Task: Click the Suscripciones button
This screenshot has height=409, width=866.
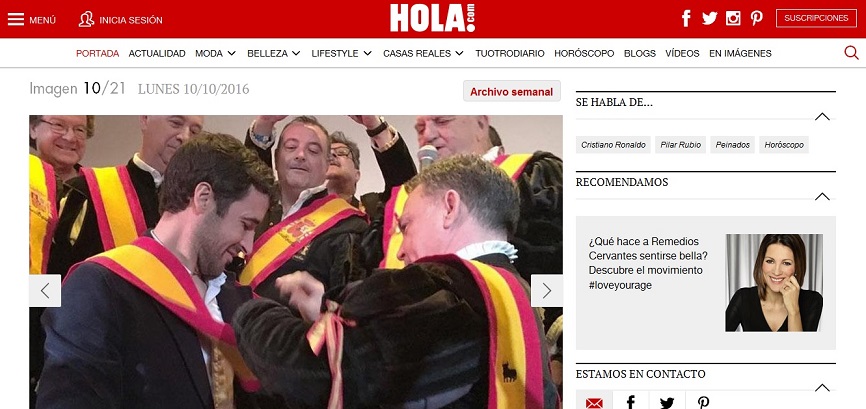Action: (x=816, y=18)
